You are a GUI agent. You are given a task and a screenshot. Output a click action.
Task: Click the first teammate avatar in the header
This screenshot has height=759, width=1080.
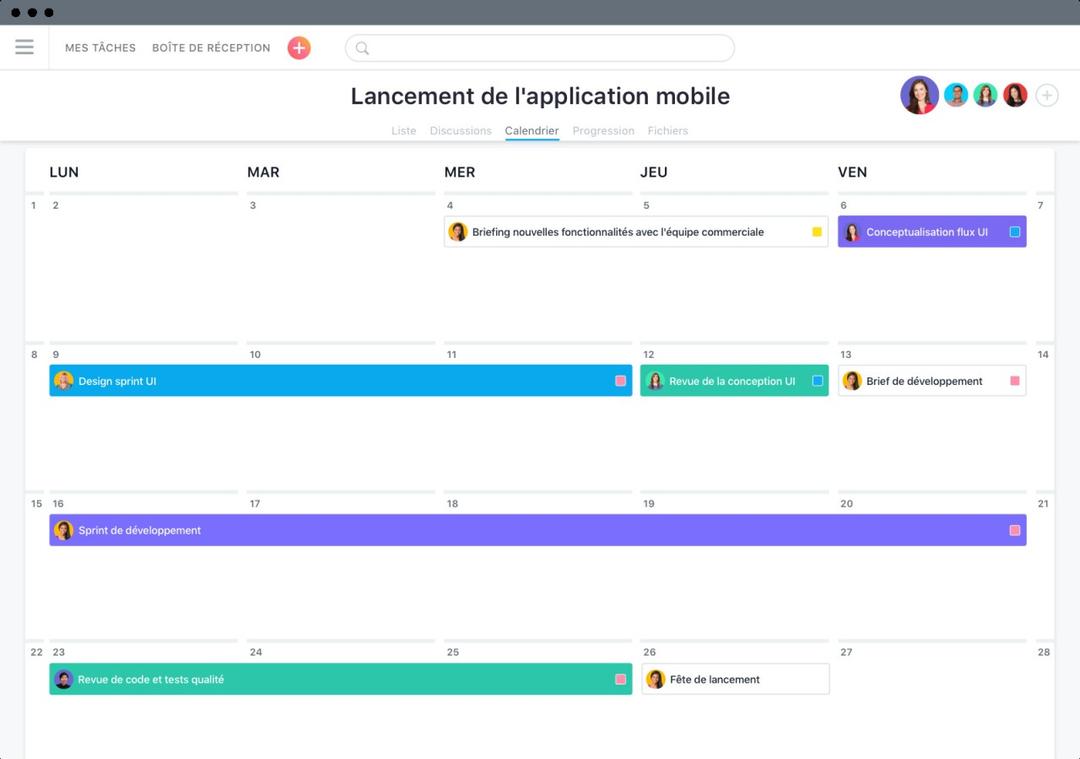coord(918,95)
